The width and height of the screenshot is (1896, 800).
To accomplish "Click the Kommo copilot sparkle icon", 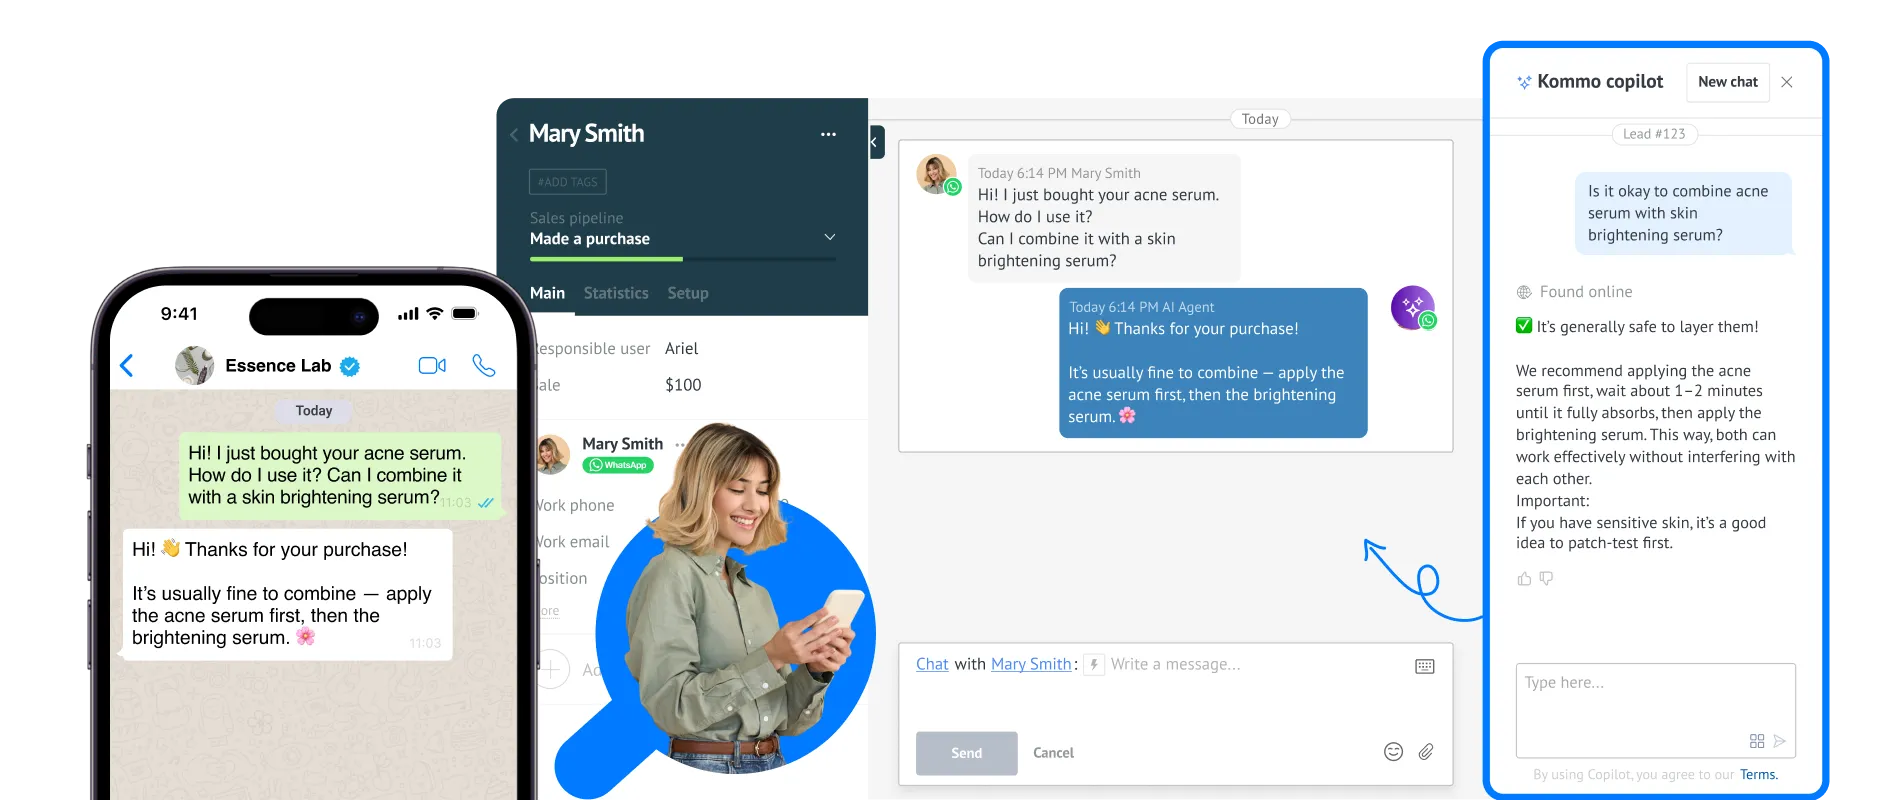I will (x=1524, y=83).
